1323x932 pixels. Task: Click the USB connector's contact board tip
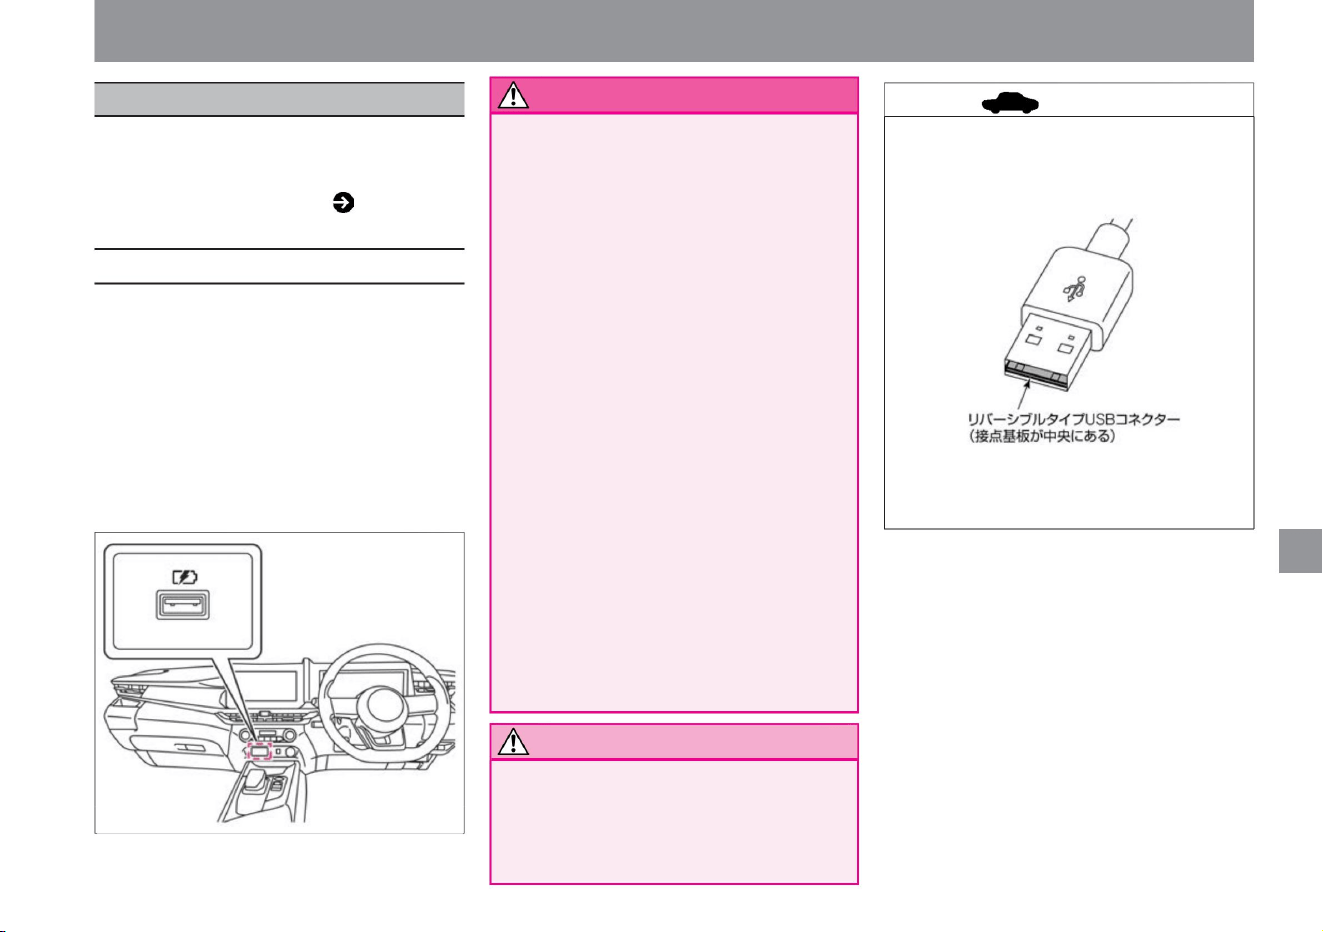1034,377
